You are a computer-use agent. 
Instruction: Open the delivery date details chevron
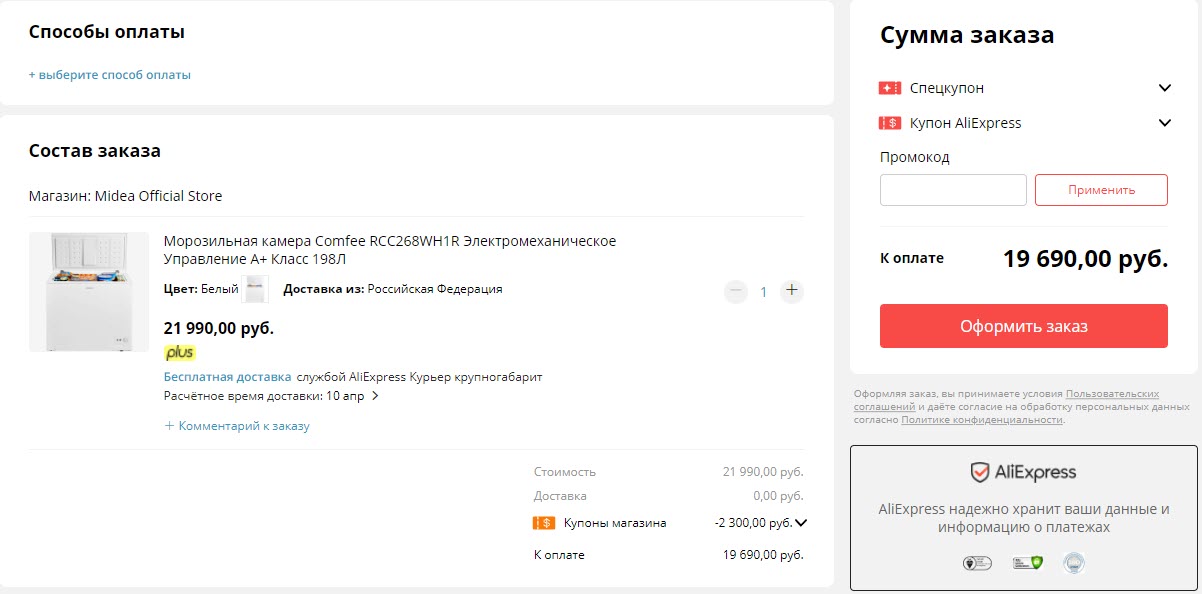pos(377,395)
